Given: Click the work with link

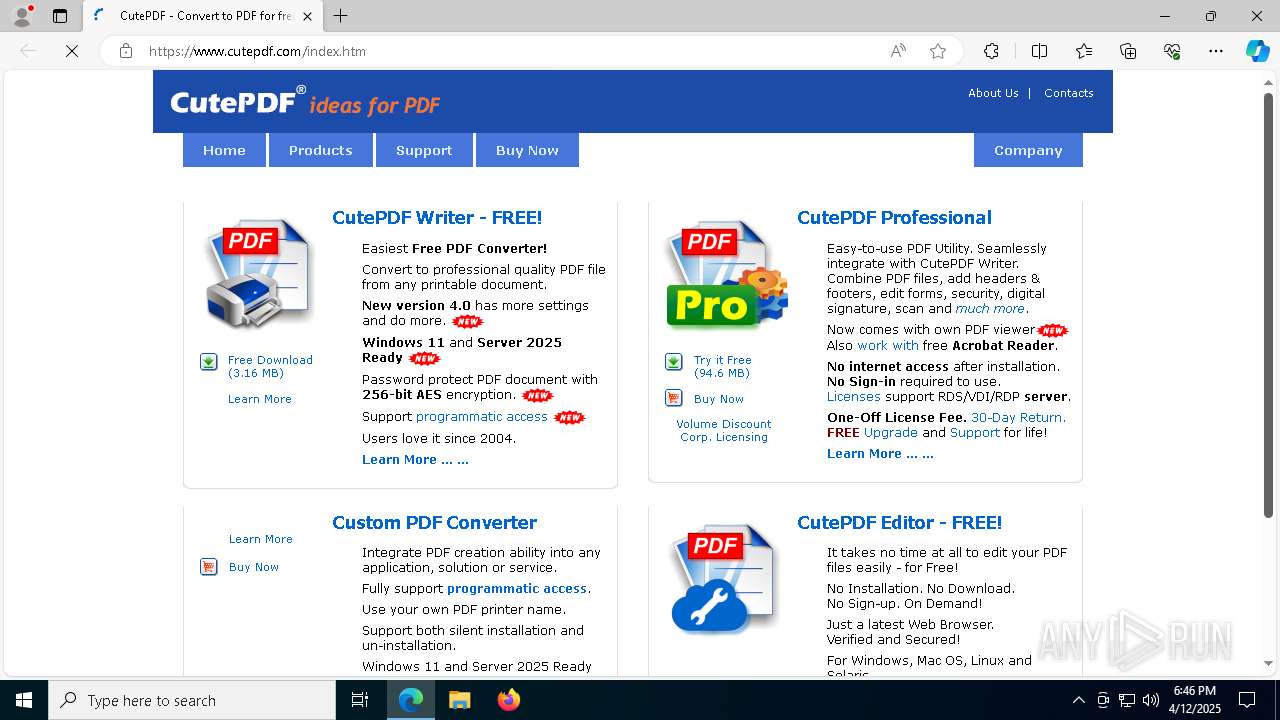Looking at the screenshot, I should (x=887, y=346).
